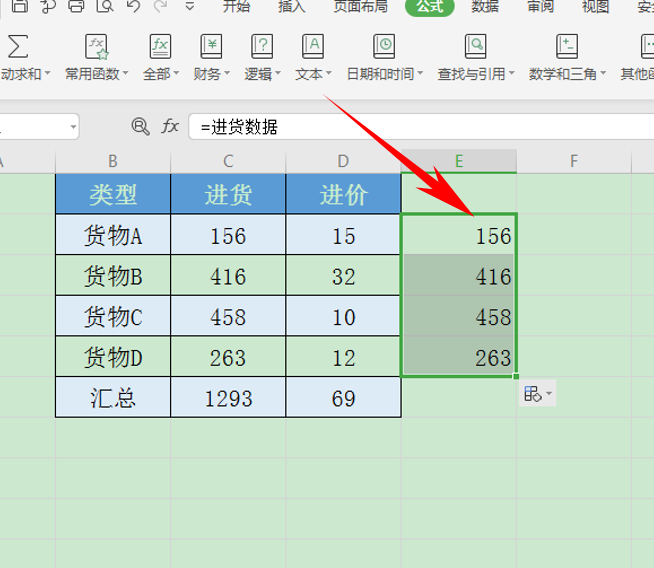Click the fill handle of the E selection

point(516,377)
